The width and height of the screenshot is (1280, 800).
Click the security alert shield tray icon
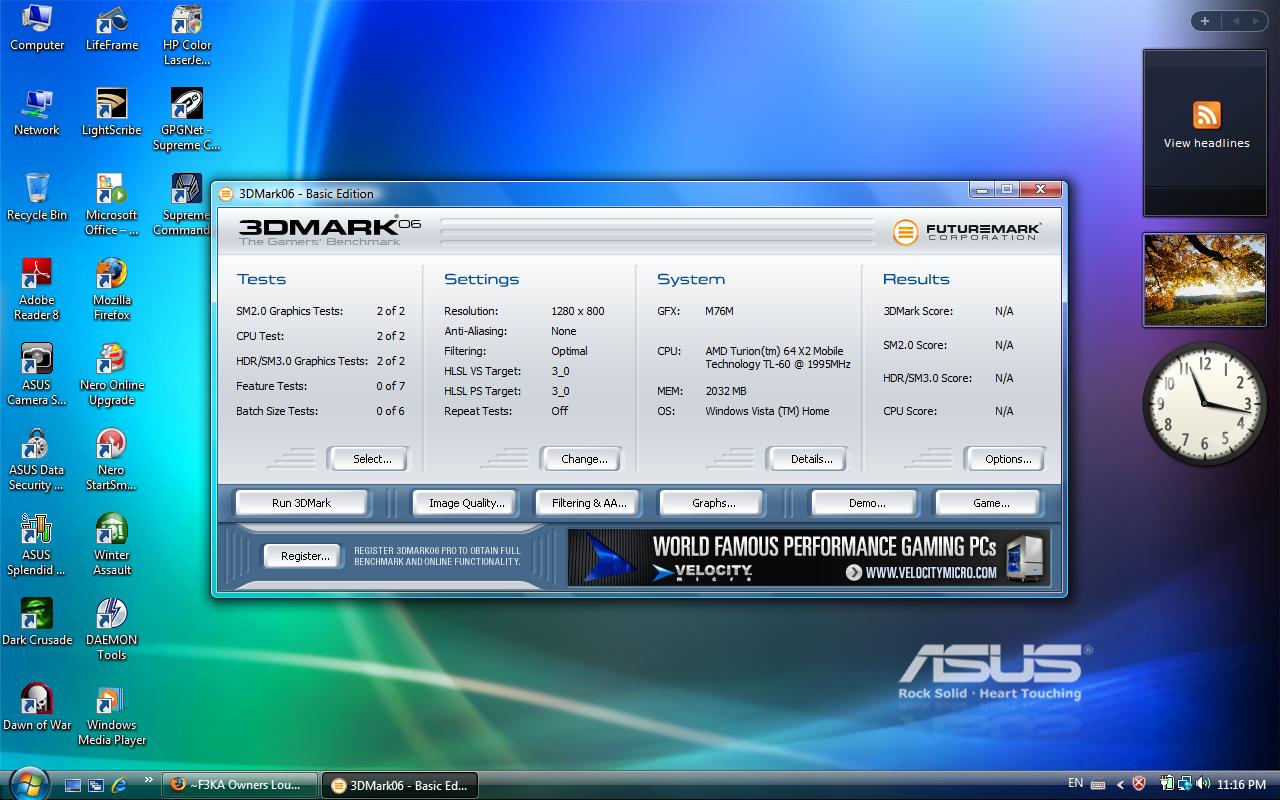coord(1138,784)
